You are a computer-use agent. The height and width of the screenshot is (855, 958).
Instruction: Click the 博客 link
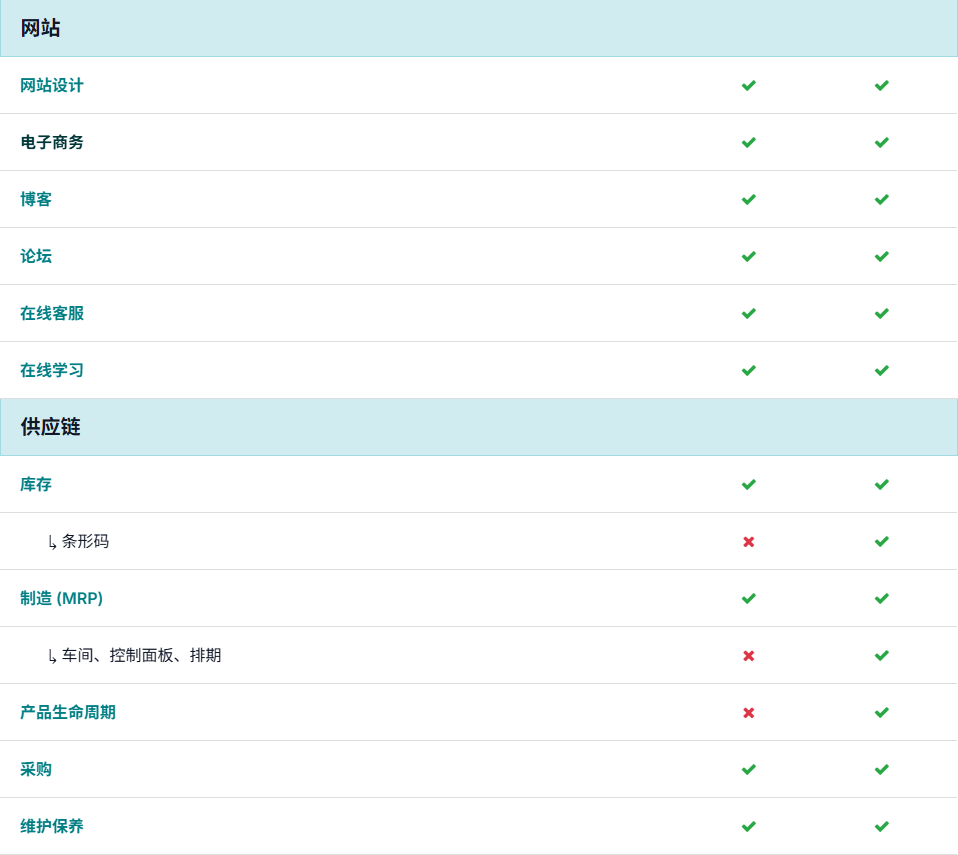click(x=36, y=200)
